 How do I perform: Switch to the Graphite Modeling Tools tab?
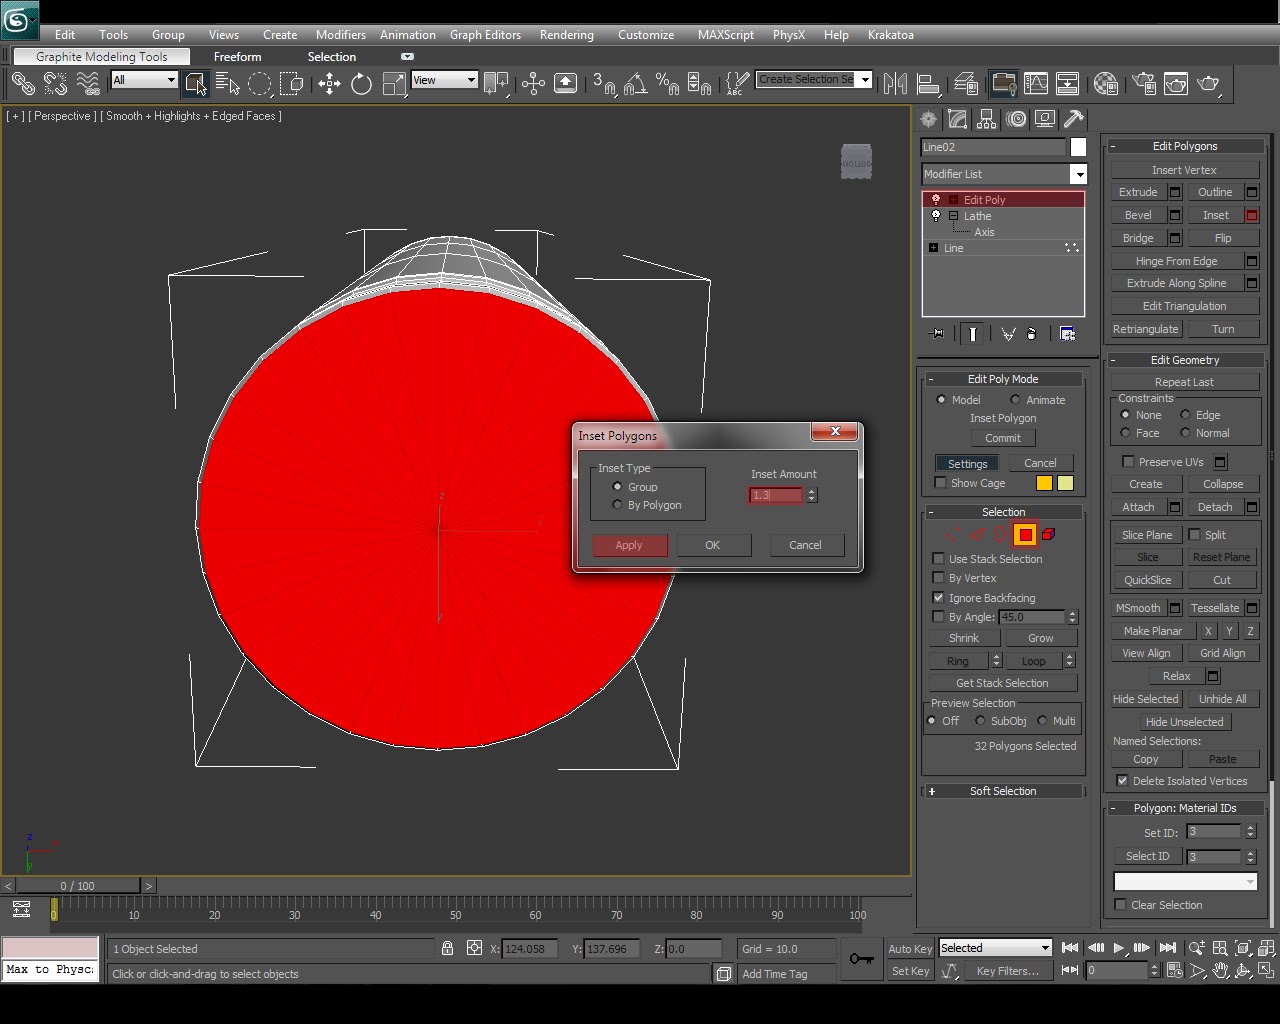[100, 56]
